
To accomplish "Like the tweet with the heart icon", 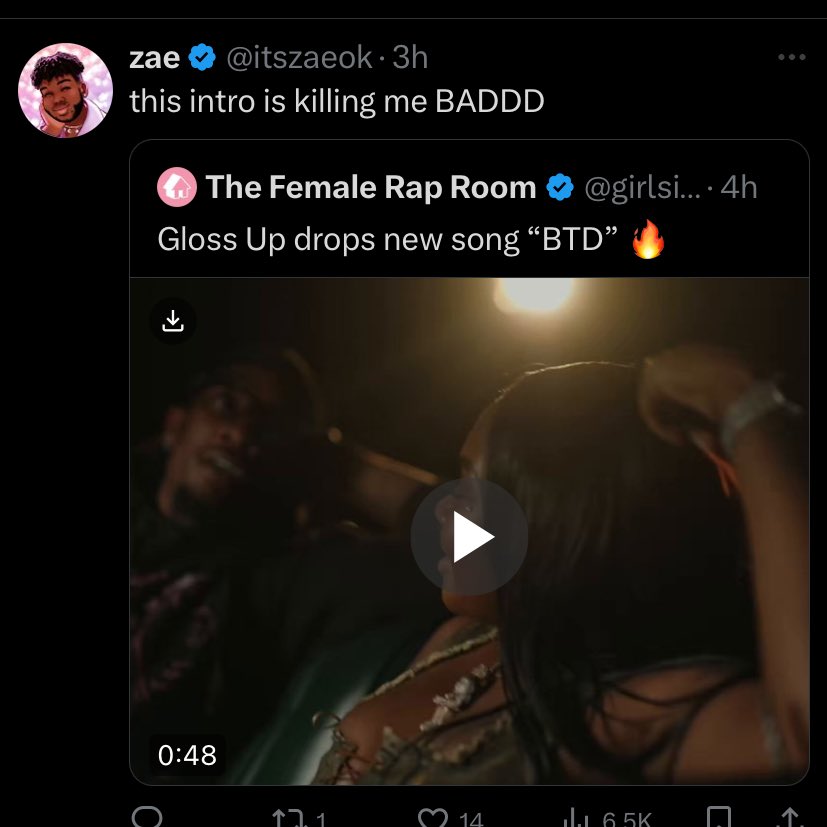I will (x=432, y=818).
